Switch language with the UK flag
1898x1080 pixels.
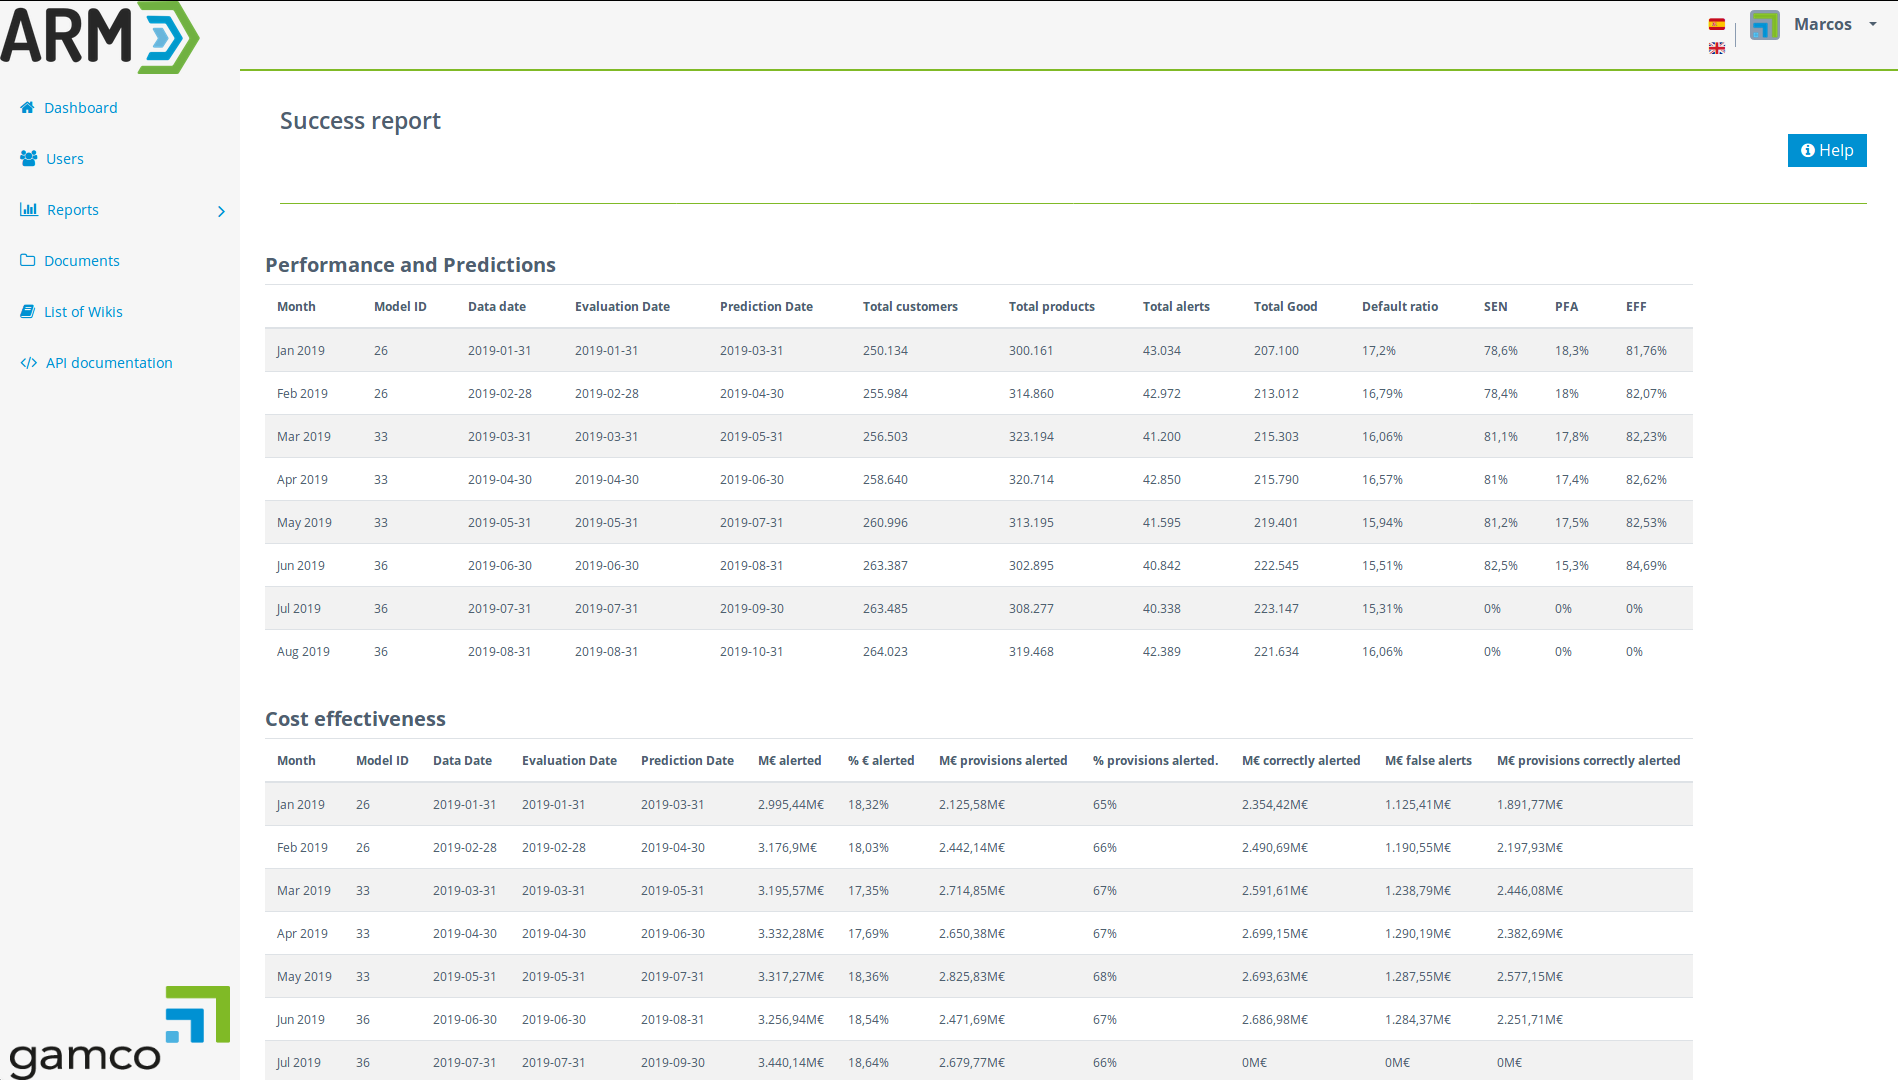pos(1717,48)
